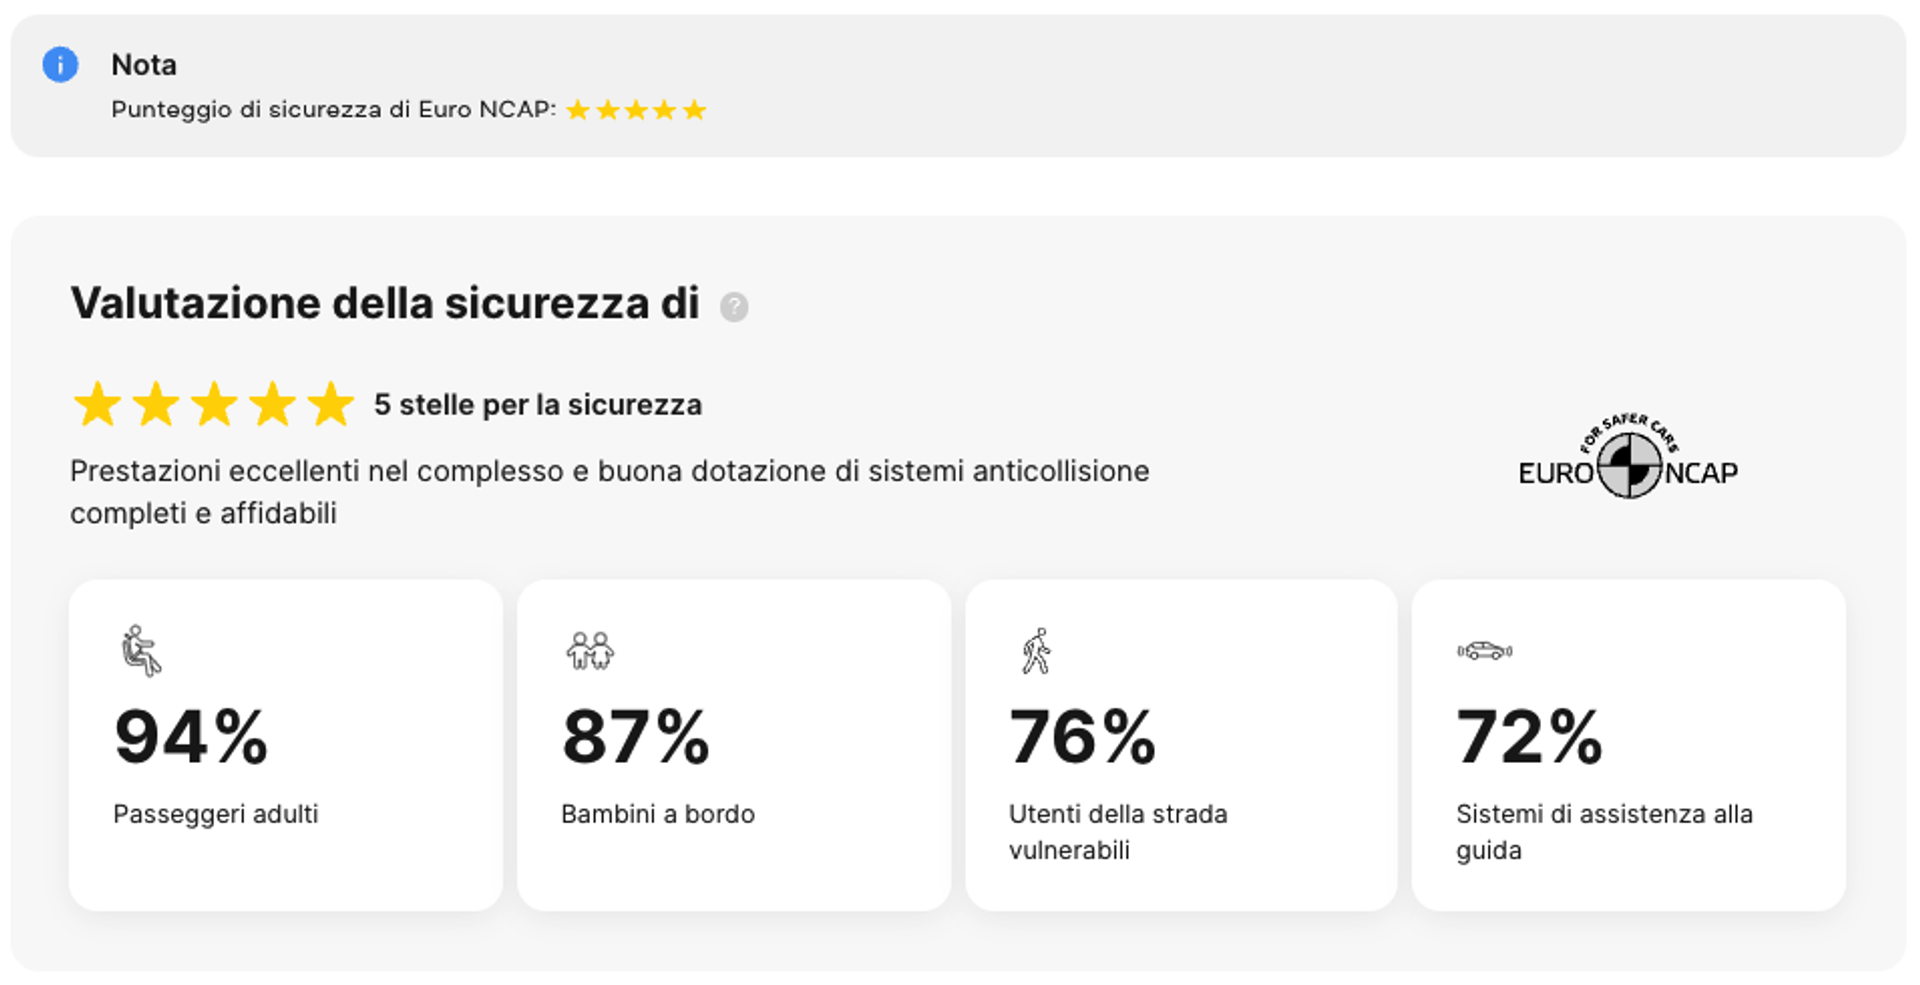
Task: Click the 94% percentage value
Action: 190,737
